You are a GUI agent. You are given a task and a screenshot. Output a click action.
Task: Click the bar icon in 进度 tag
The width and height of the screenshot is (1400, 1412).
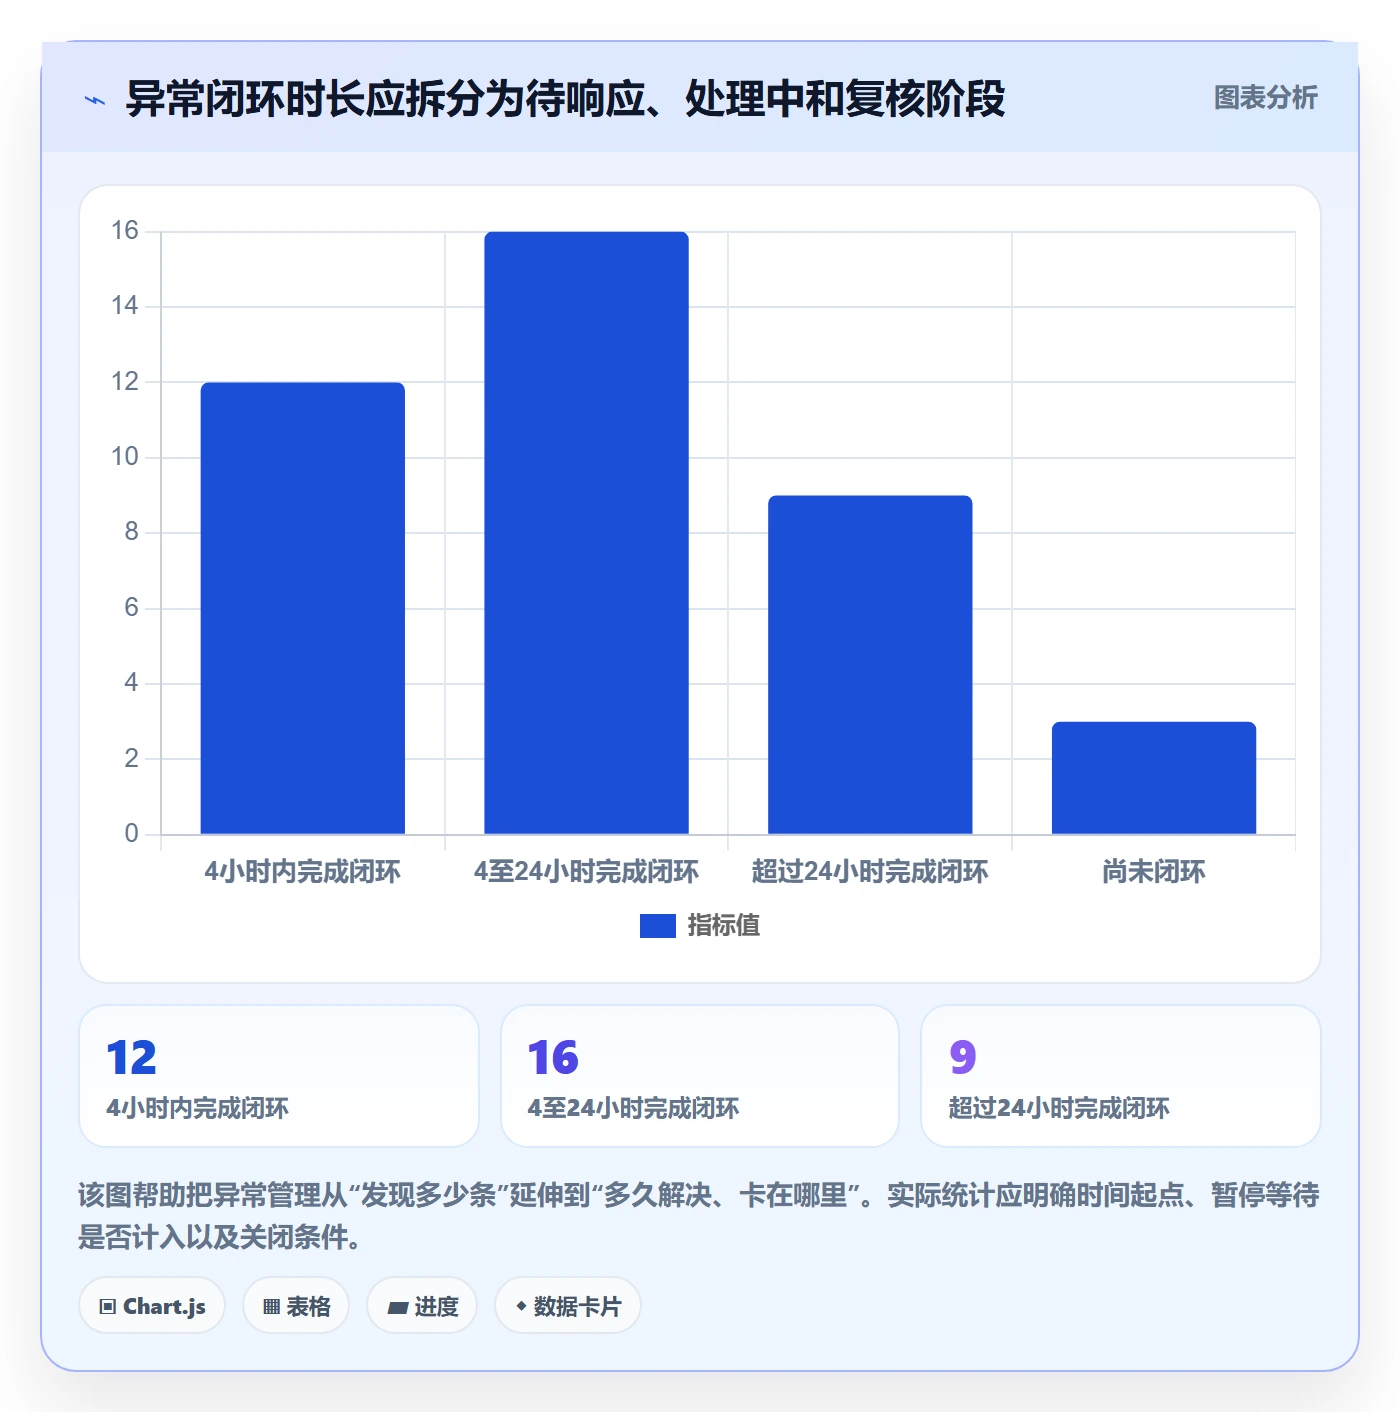(397, 1307)
